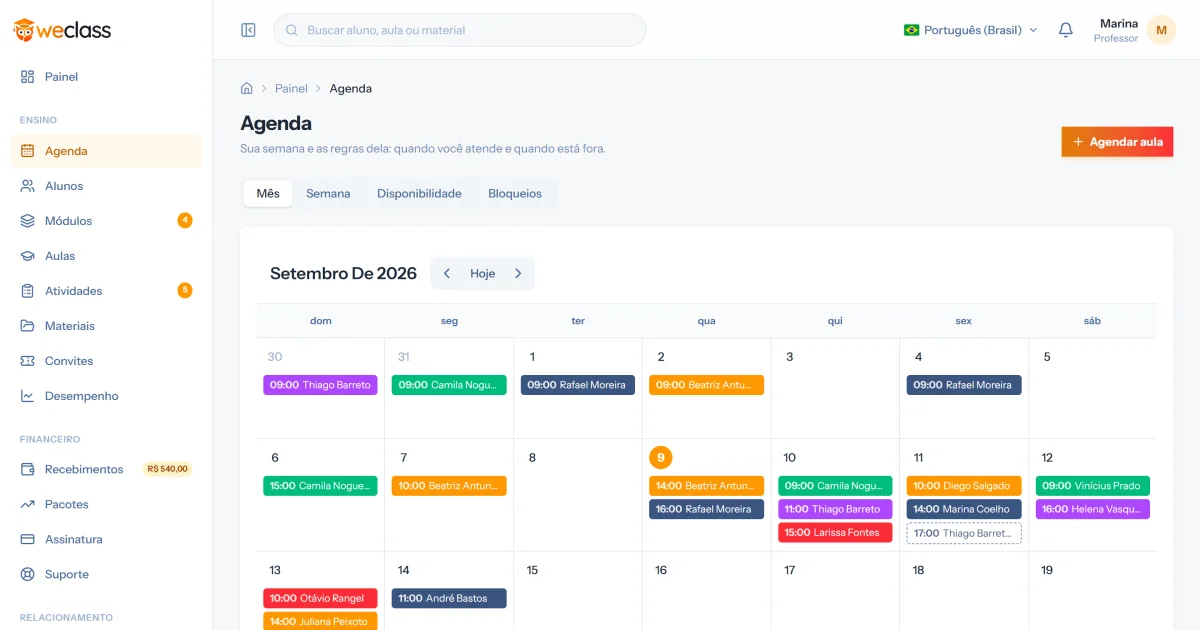Open the 14:00 Juliana Peixoto class
This screenshot has width=1200, height=630.
pos(321,621)
